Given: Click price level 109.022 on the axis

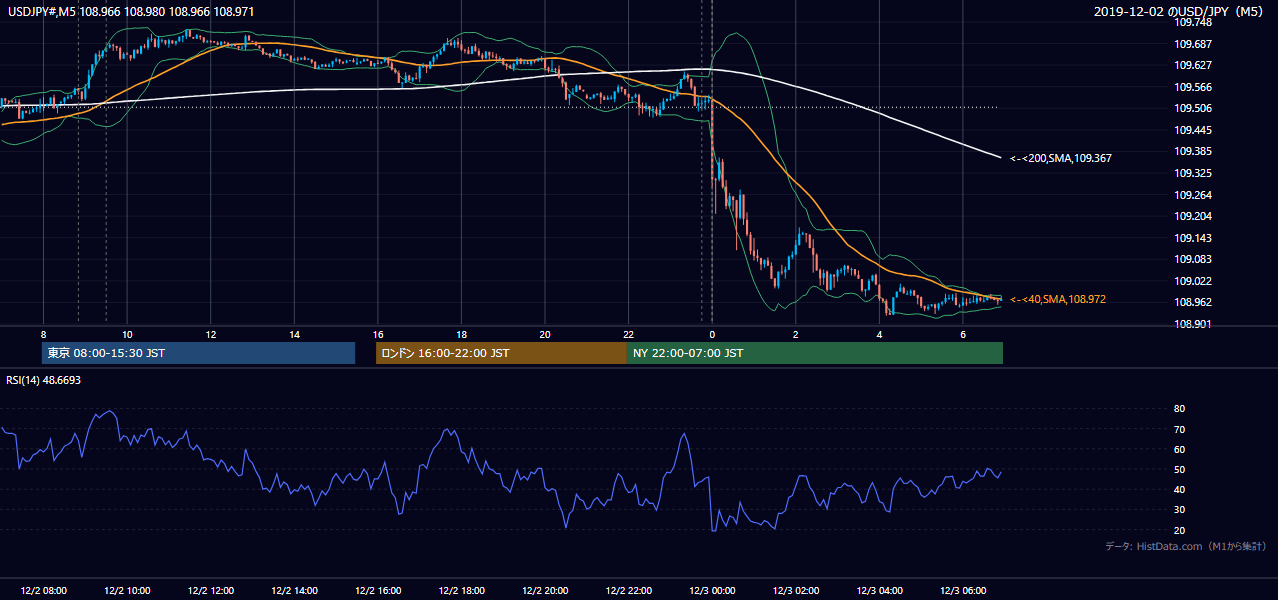Looking at the screenshot, I should 1193,281.
